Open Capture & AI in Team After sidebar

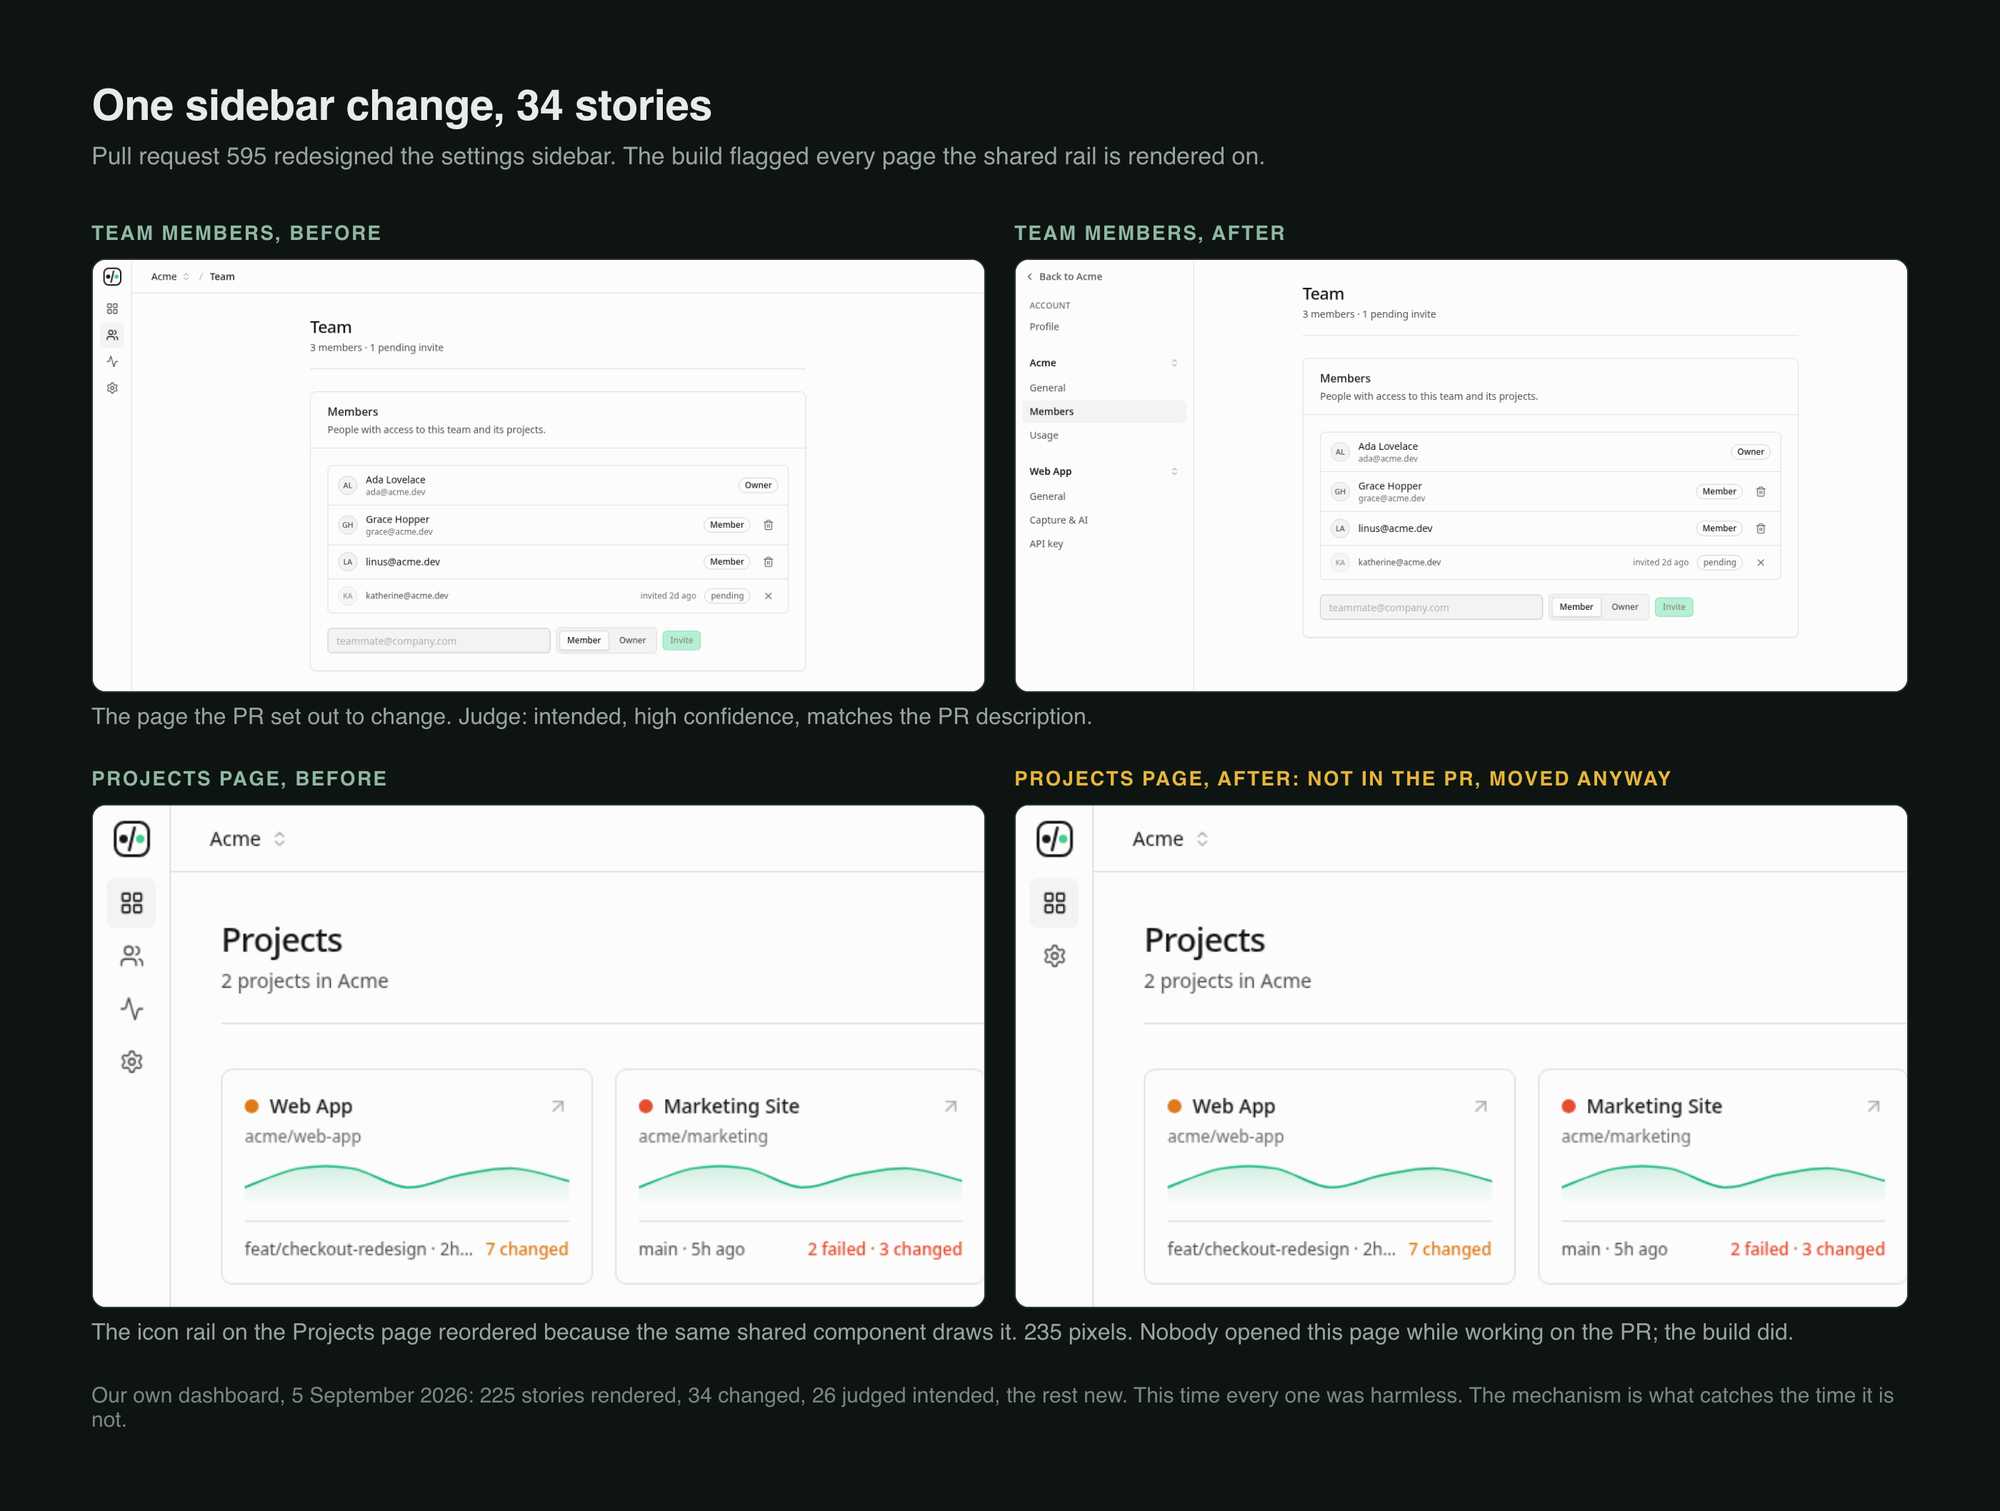point(1059,520)
